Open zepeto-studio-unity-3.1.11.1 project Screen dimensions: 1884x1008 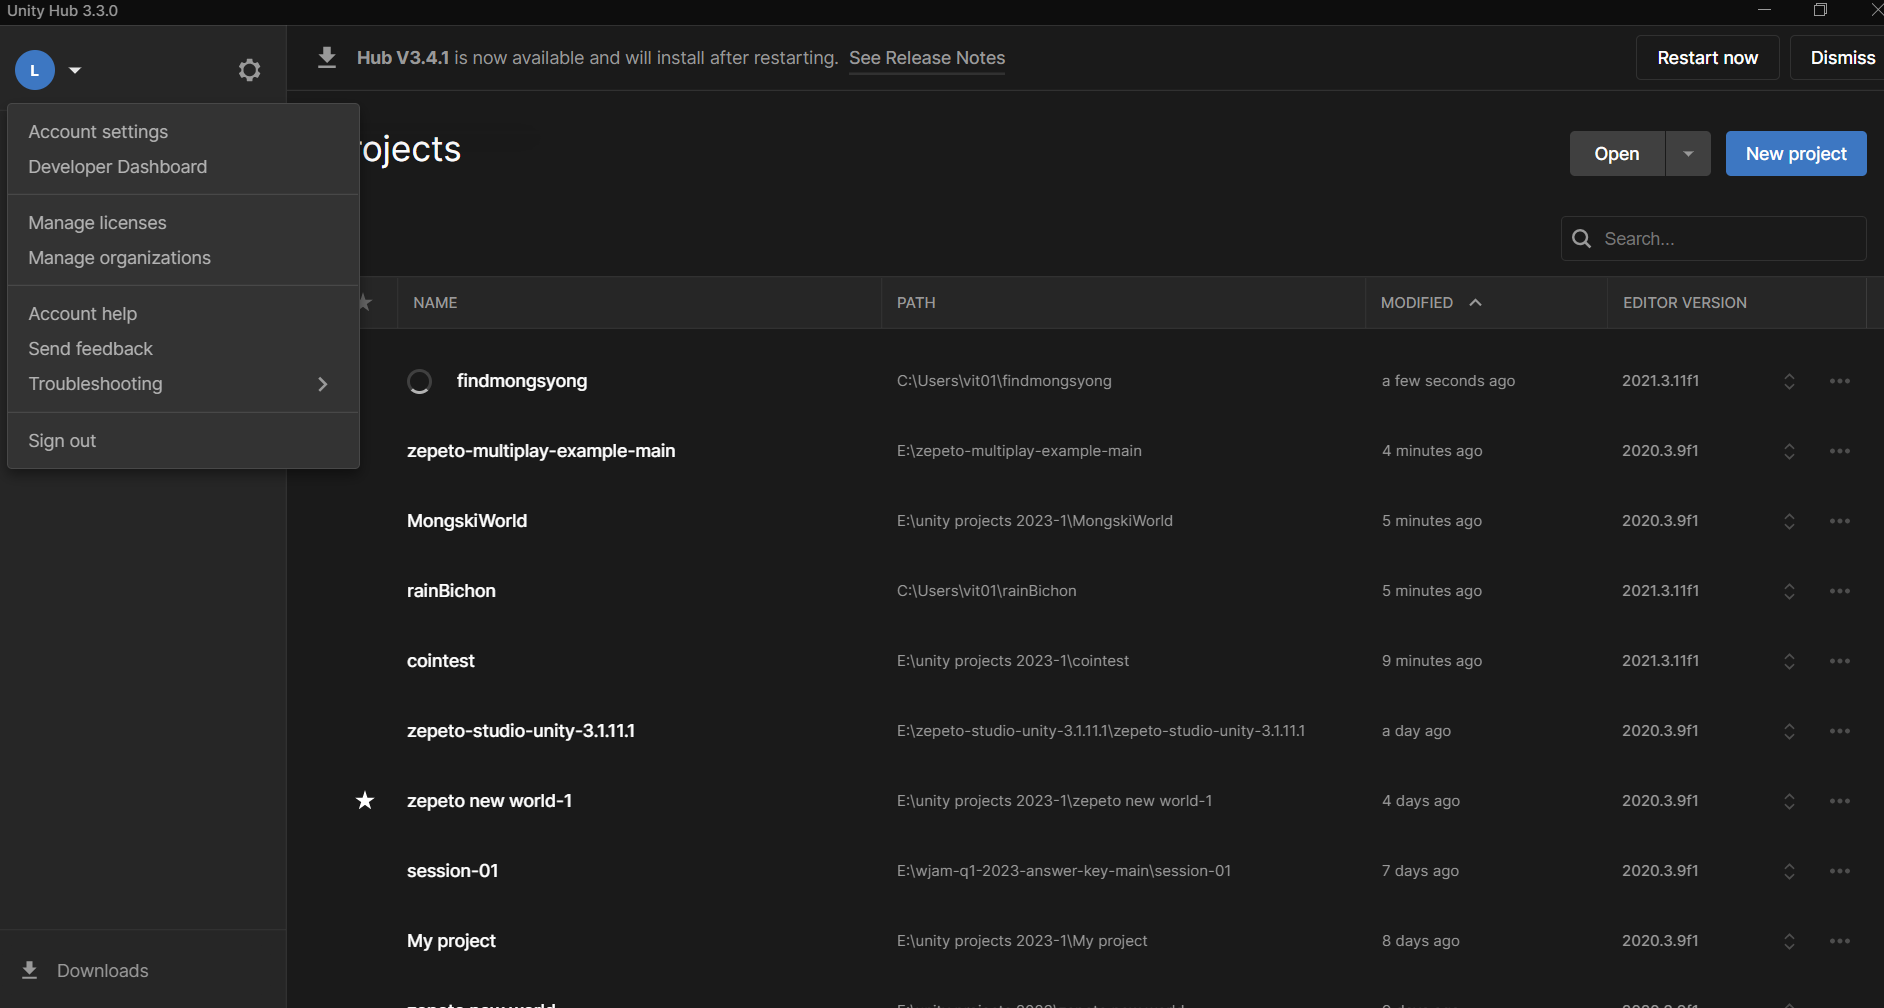point(521,731)
